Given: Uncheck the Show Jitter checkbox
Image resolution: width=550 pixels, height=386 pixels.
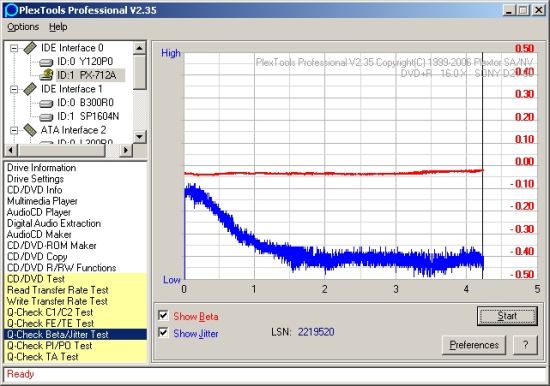Looking at the screenshot, I should [x=163, y=332].
